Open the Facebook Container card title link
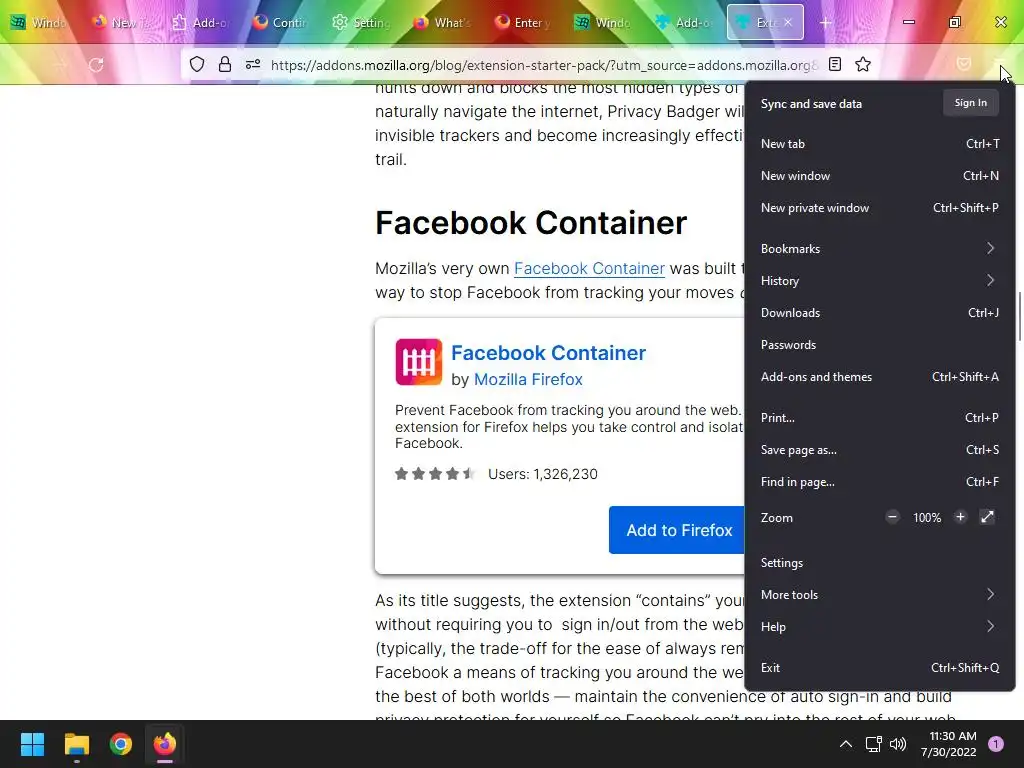Viewport: 1024px width, 768px height. tap(548, 353)
